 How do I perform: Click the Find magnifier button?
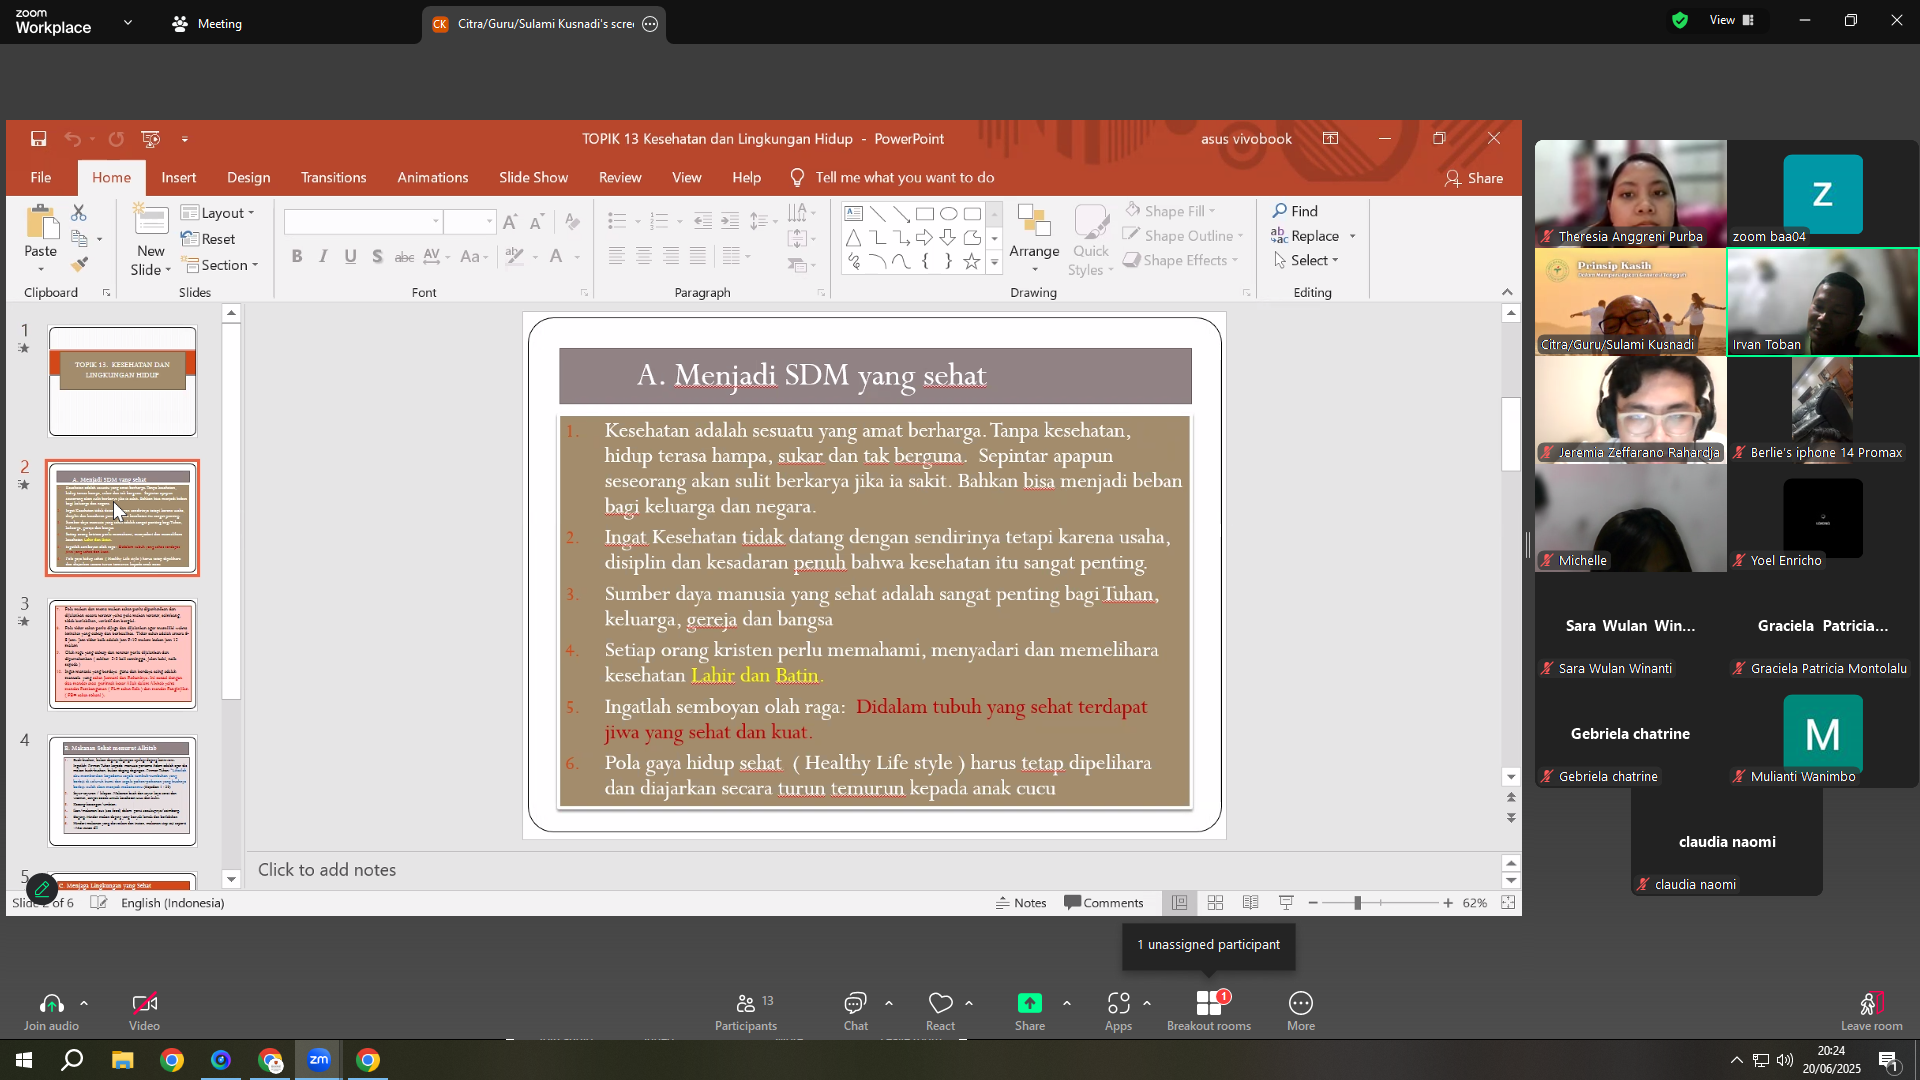1295,211
